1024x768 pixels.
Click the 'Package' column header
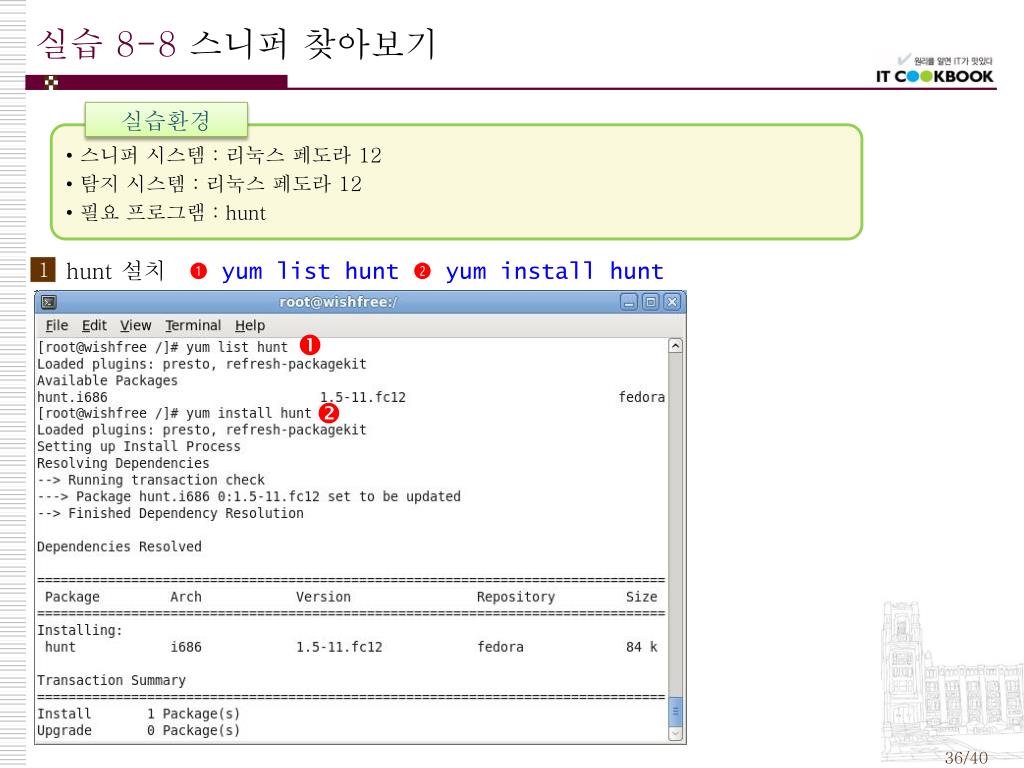pos(72,597)
